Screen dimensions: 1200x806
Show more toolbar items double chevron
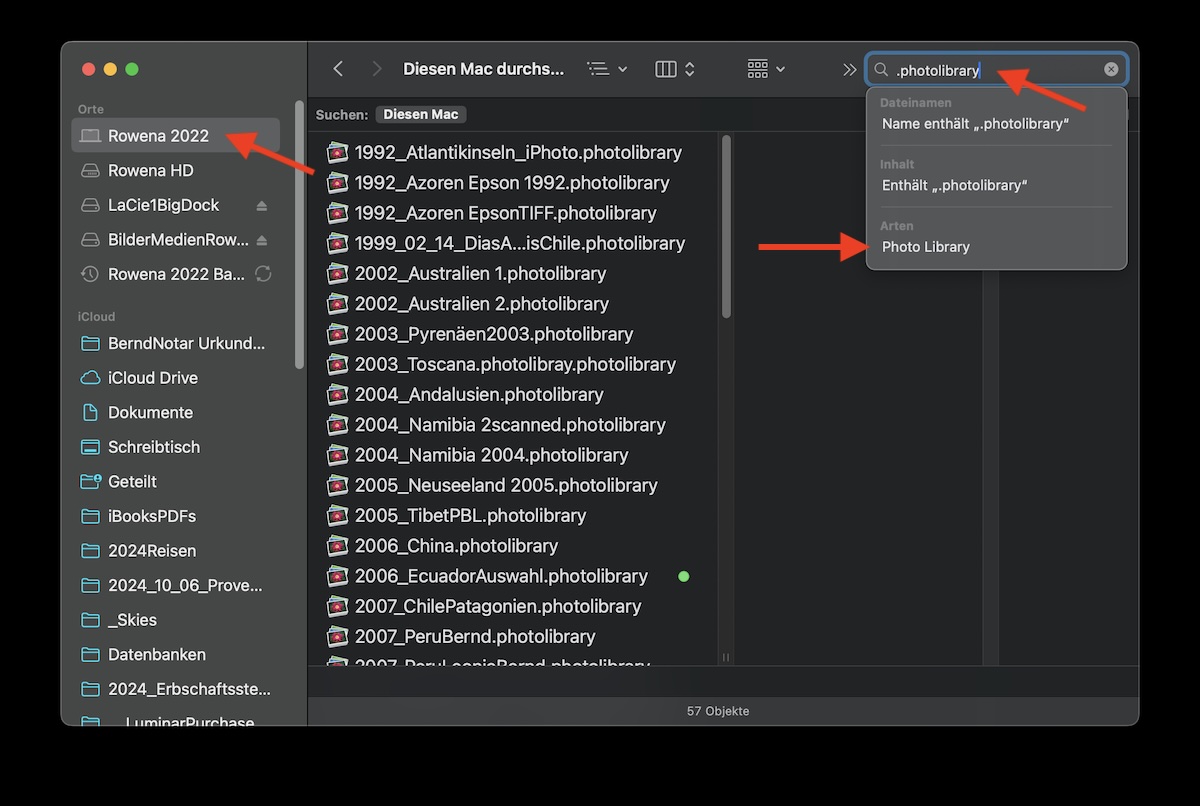pyautogui.click(x=849, y=69)
